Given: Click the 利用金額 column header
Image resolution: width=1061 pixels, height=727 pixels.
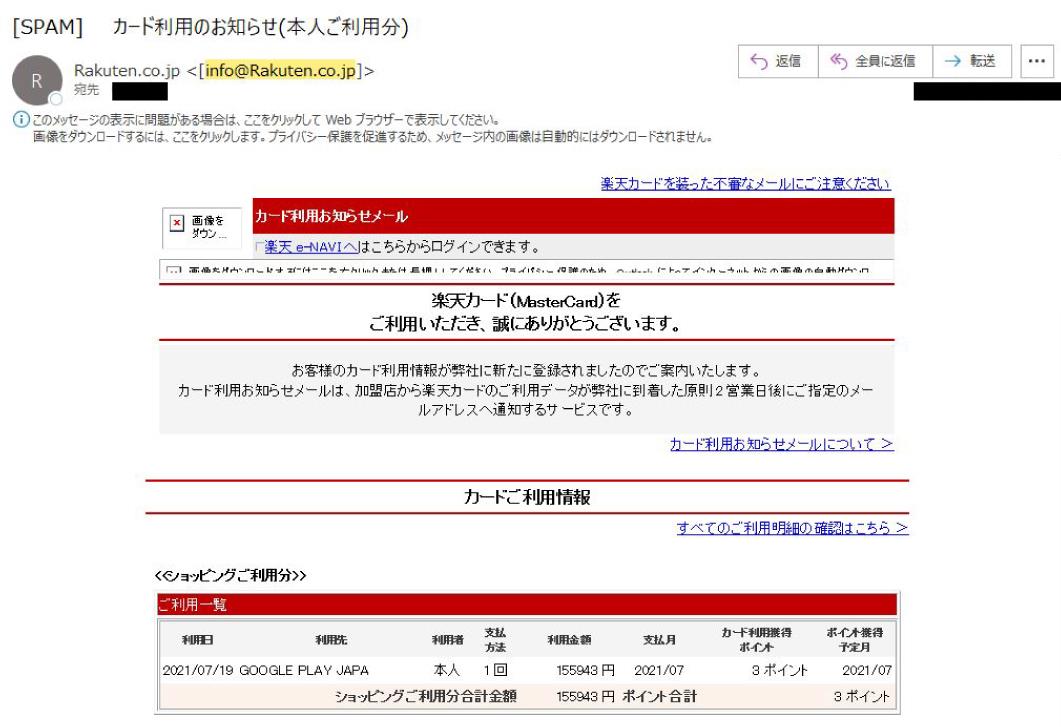Looking at the screenshot, I should (569, 640).
